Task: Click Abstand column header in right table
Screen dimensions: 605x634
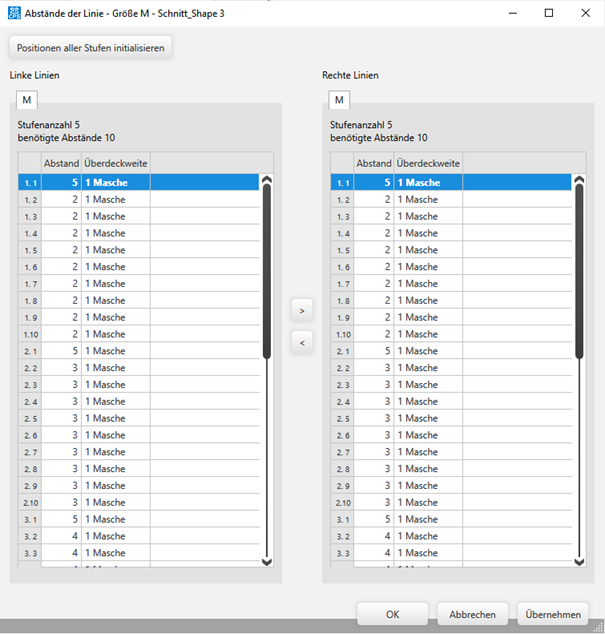Action: [373, 163]
